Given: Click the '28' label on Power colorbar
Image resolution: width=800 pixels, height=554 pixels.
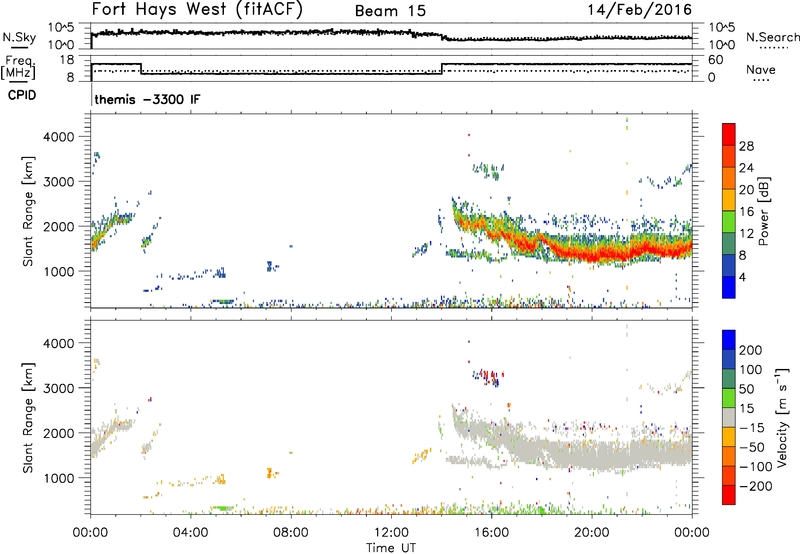Looking at the screenshot, I should pyautogui.click(x=746, y=146).
